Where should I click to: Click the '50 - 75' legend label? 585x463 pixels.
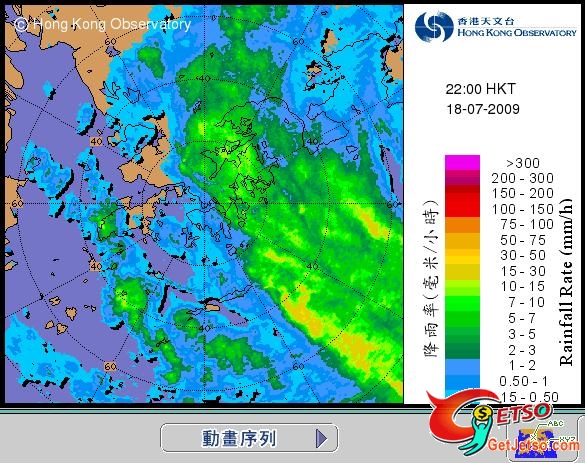[x=523, y=240]
